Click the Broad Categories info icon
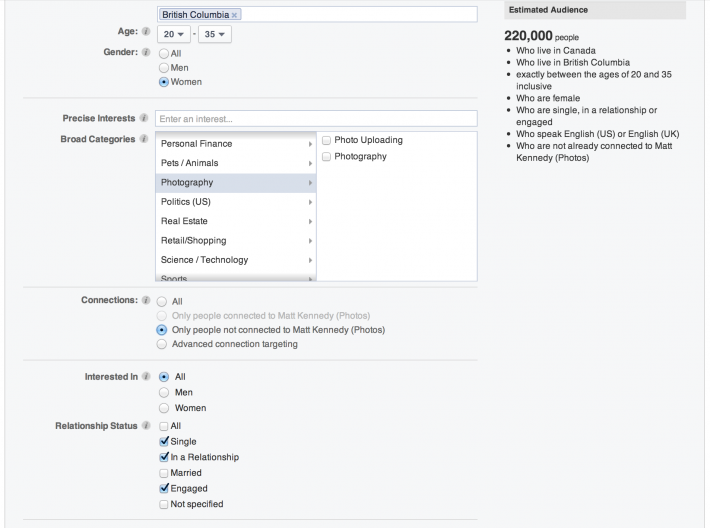Image resolution: width=710 pixels, height=528 pixels. pyautogui.click(x=144, y=139)
